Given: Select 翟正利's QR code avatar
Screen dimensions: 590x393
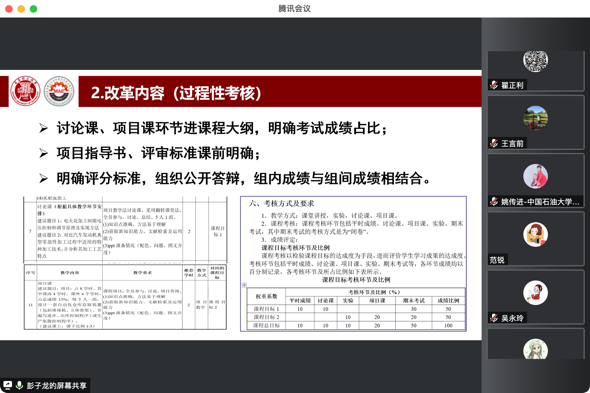Looking at the screenshot, I should click(535, 60).
